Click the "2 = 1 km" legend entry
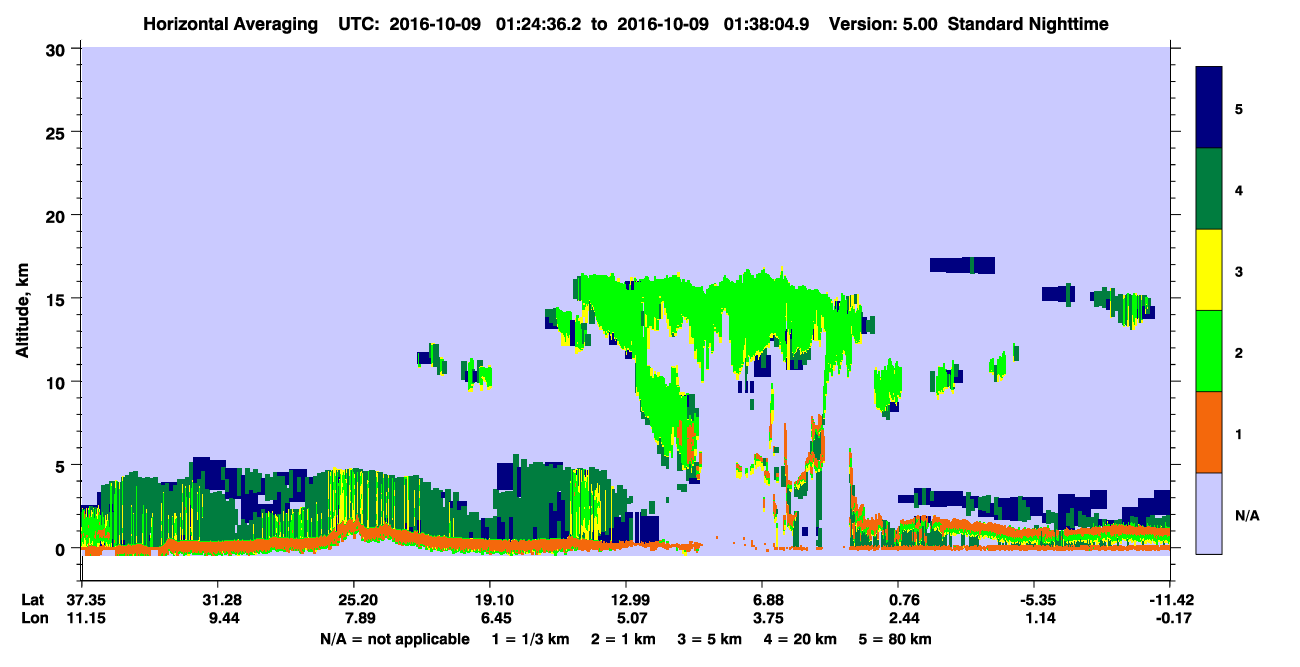The height and width of the screenshot is (667, 1300). coord(625,639)
